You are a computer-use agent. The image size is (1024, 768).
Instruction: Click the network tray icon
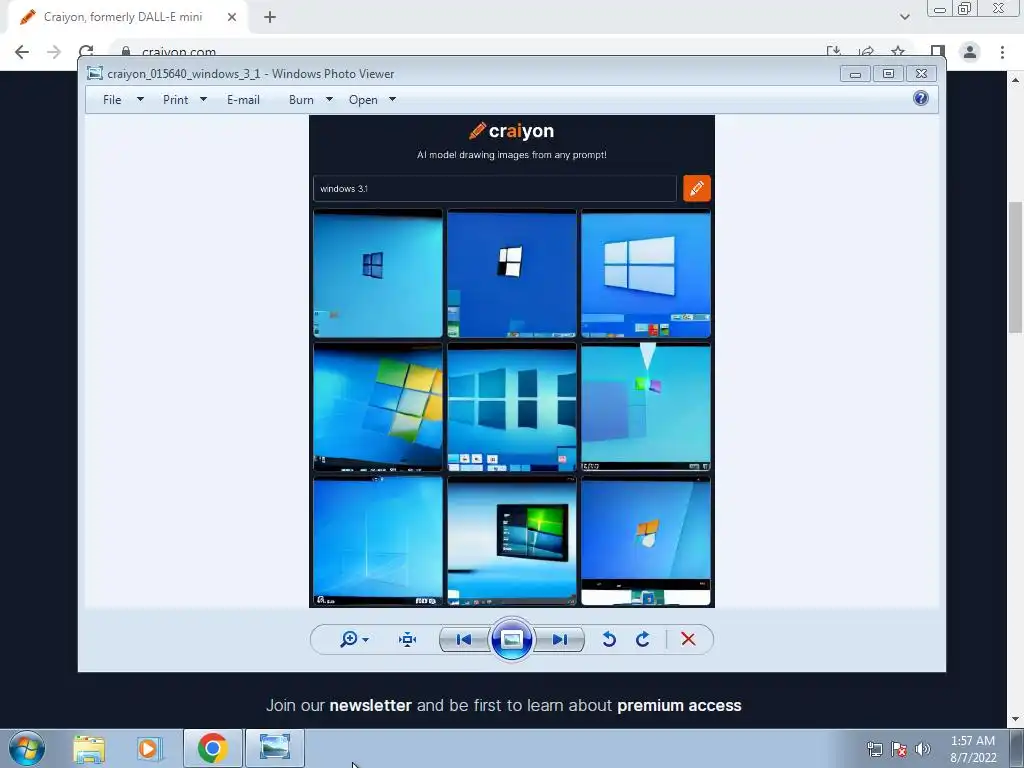[874, 749]
